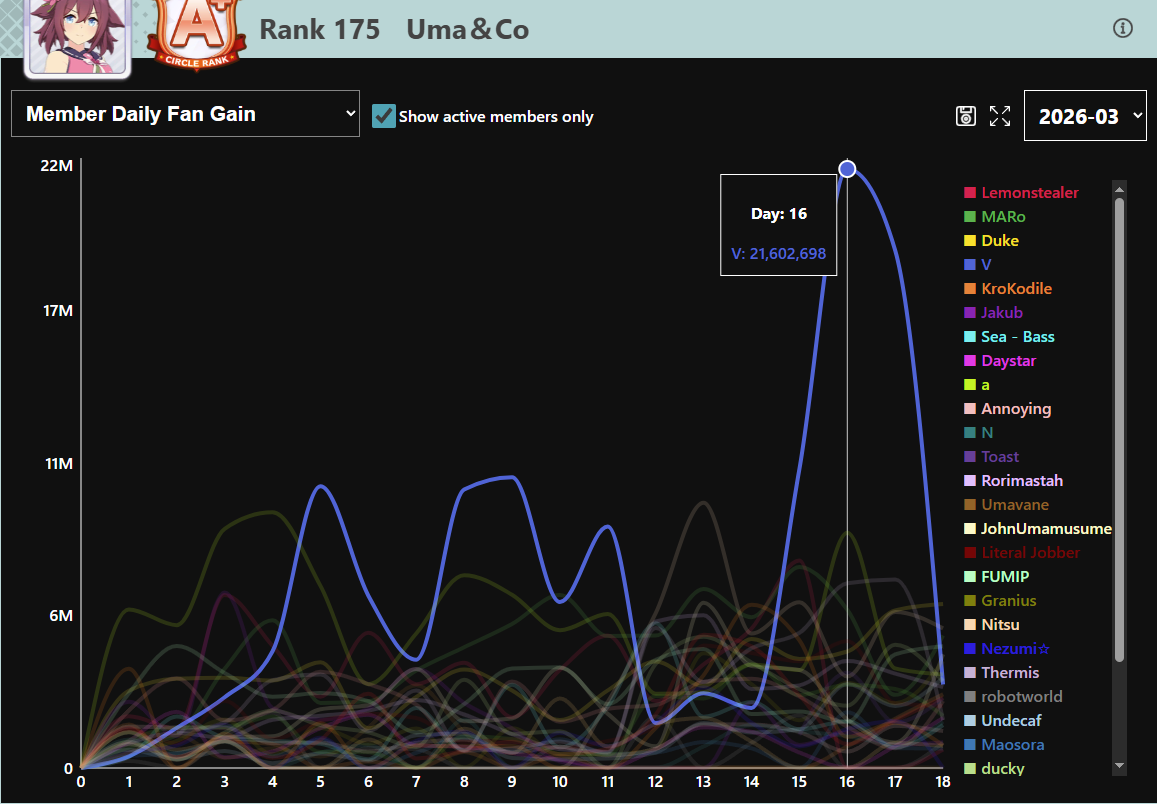This screenshot has width=1157, height=804.
Task: Open the 2026-03 month selector
Action: (1085, 116)
